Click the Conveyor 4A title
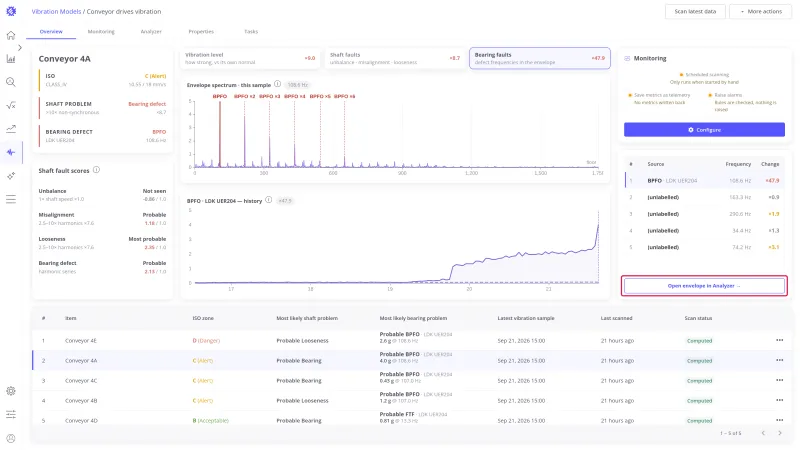 point(64,59)
